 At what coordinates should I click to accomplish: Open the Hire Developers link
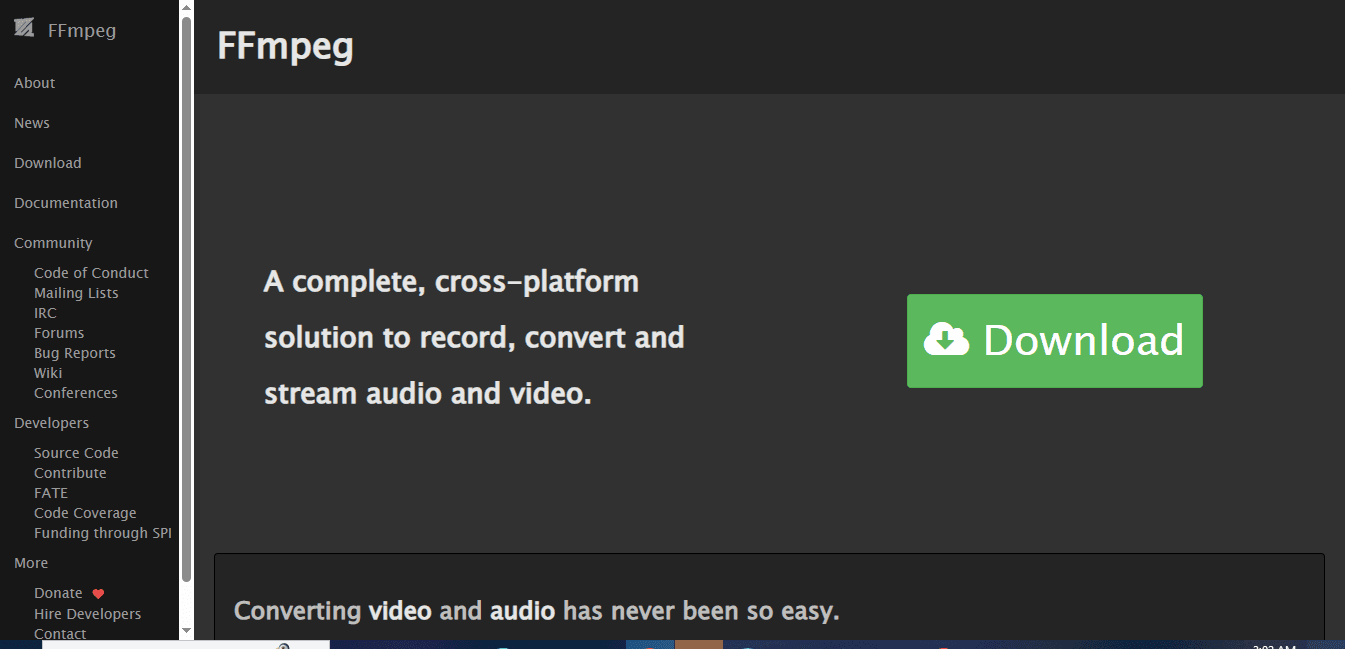pos(87,614)
